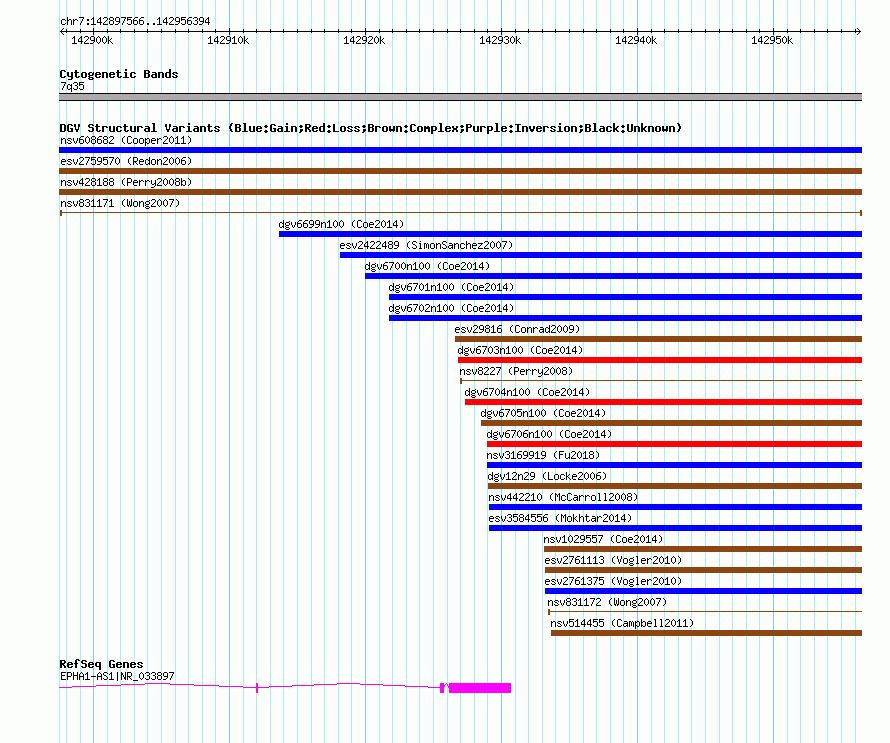The image size is (890, 743).
Task: Click the brown esv2759570 complex bar
Action: (x=460, y=171)
